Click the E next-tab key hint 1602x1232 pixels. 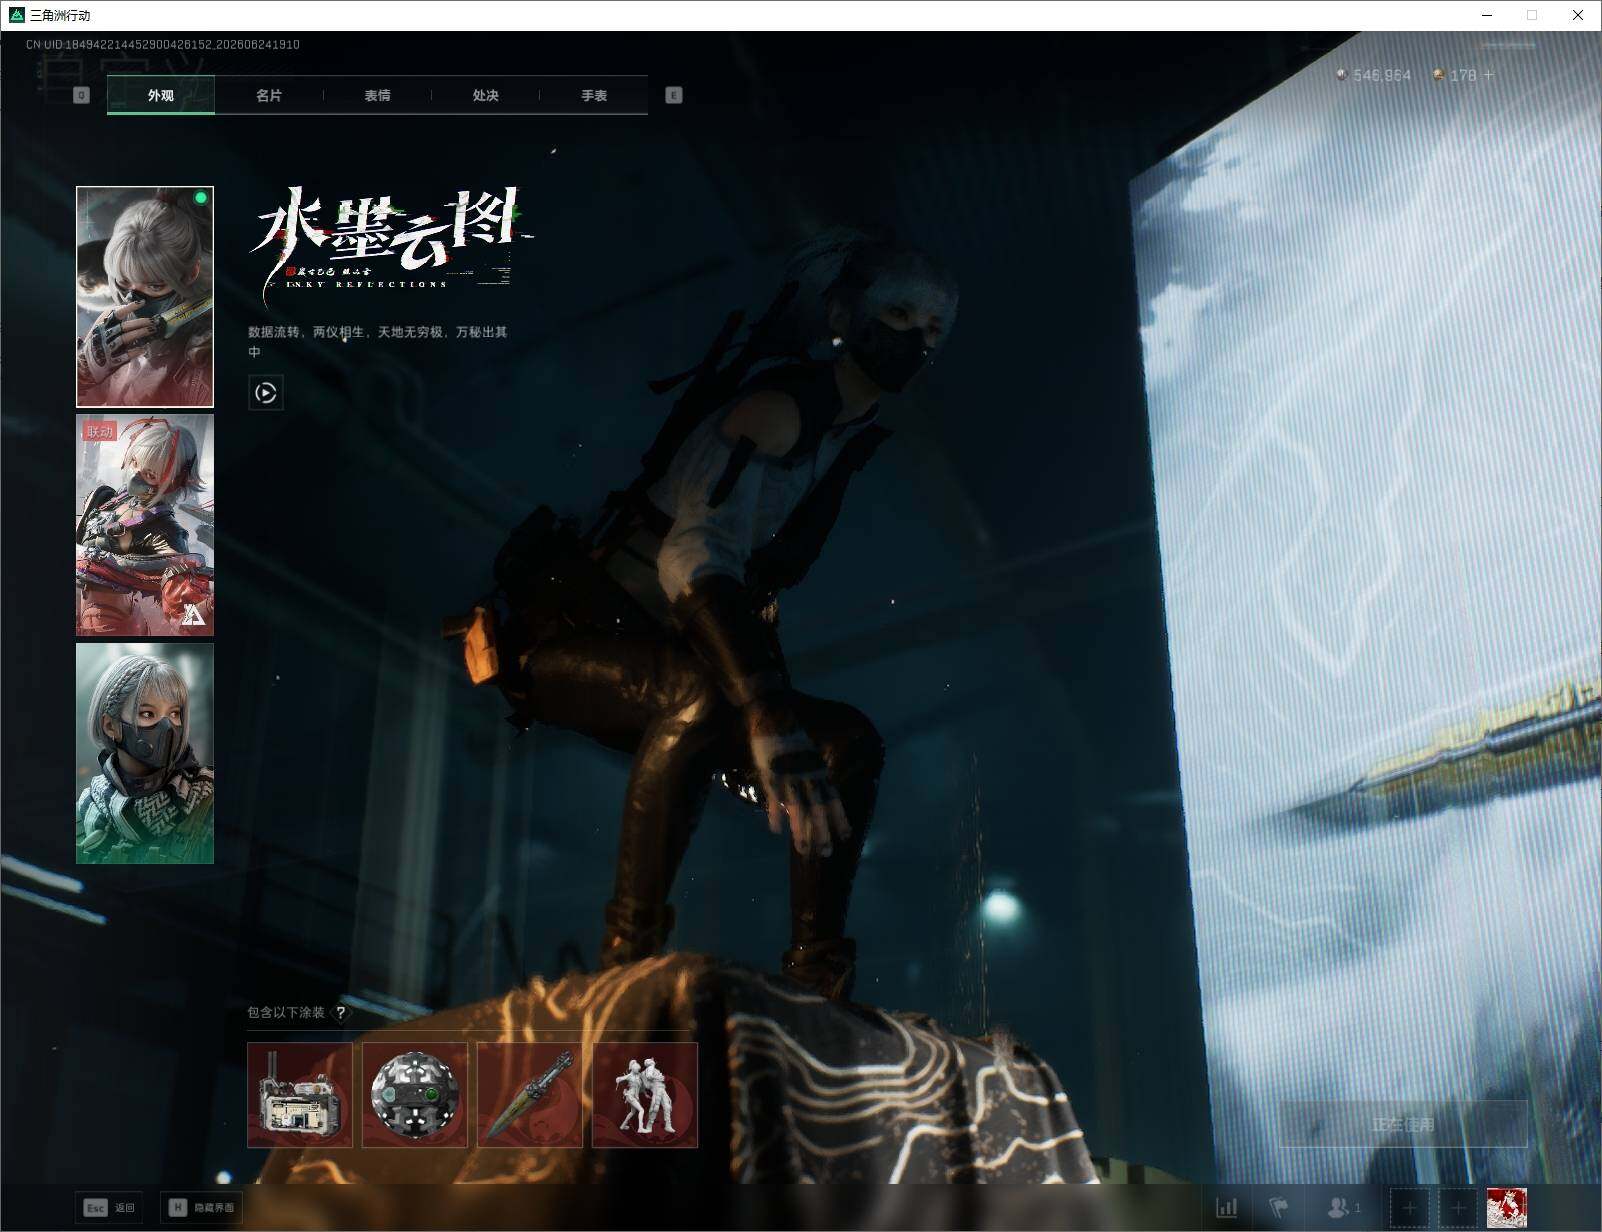[674, 95]
